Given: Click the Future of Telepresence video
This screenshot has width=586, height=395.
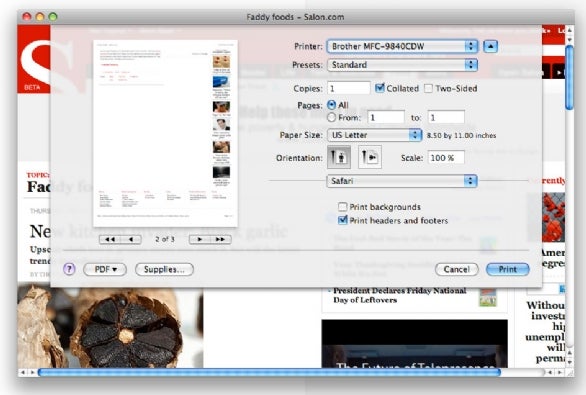Looking at the screenshot, I should click(x=414, y=343).
